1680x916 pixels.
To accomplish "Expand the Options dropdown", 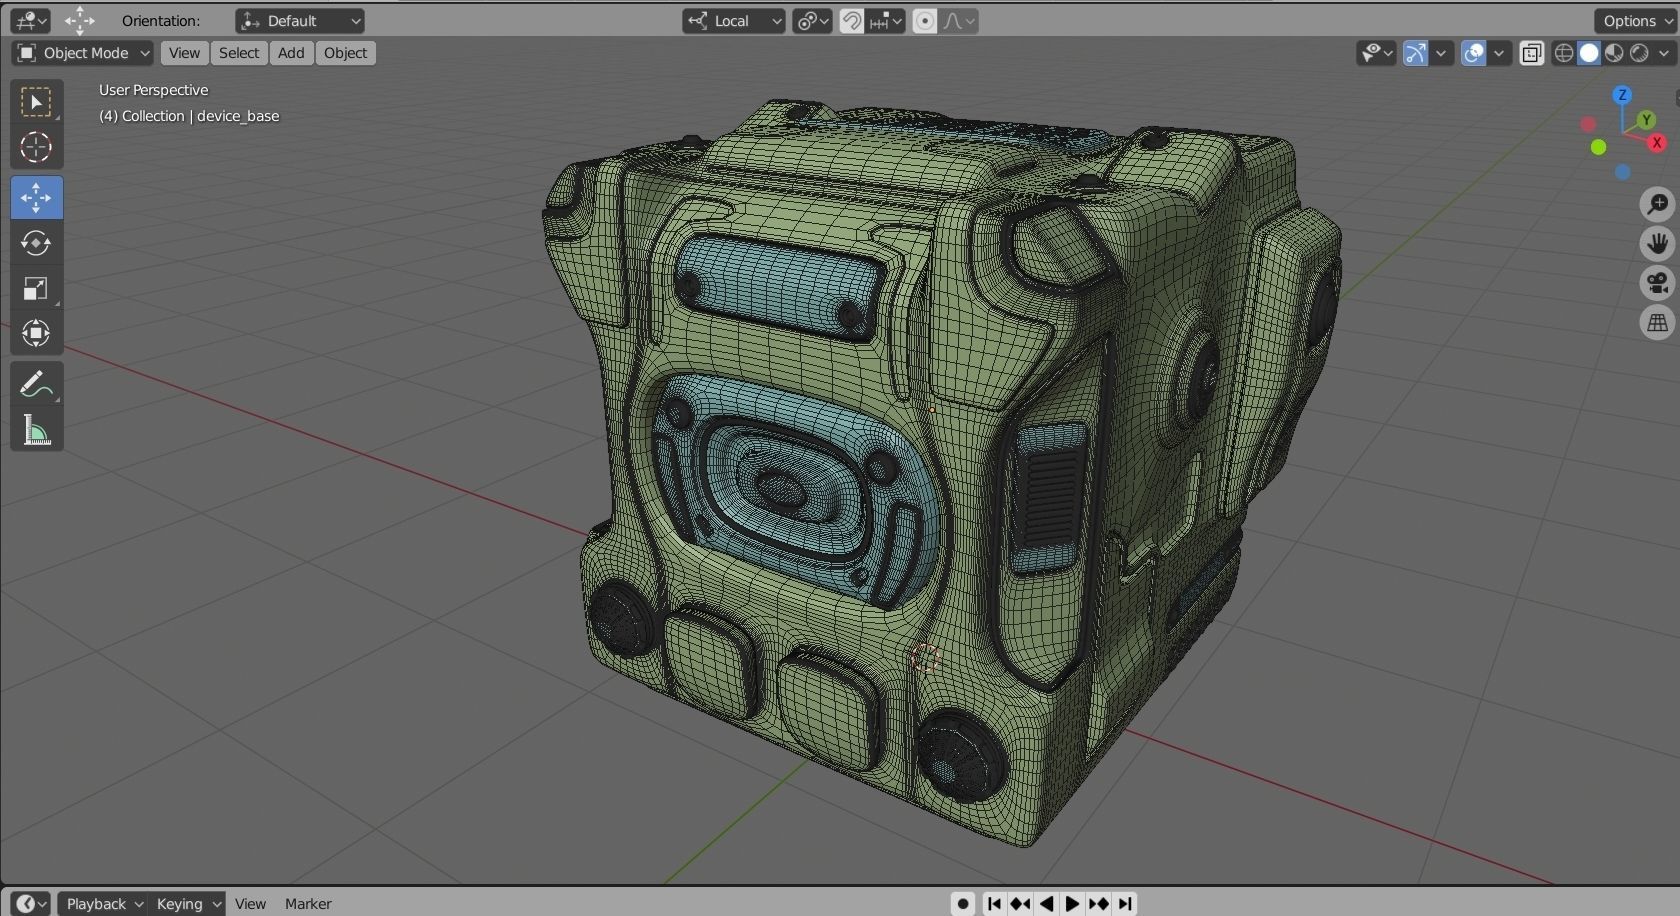I will pos(1636,21).
